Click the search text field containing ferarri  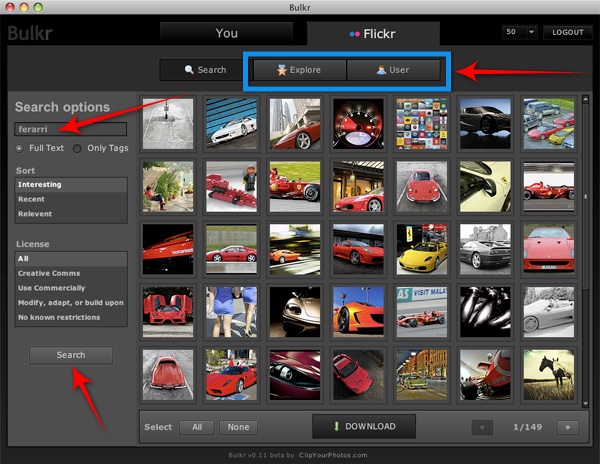(70, 129)
